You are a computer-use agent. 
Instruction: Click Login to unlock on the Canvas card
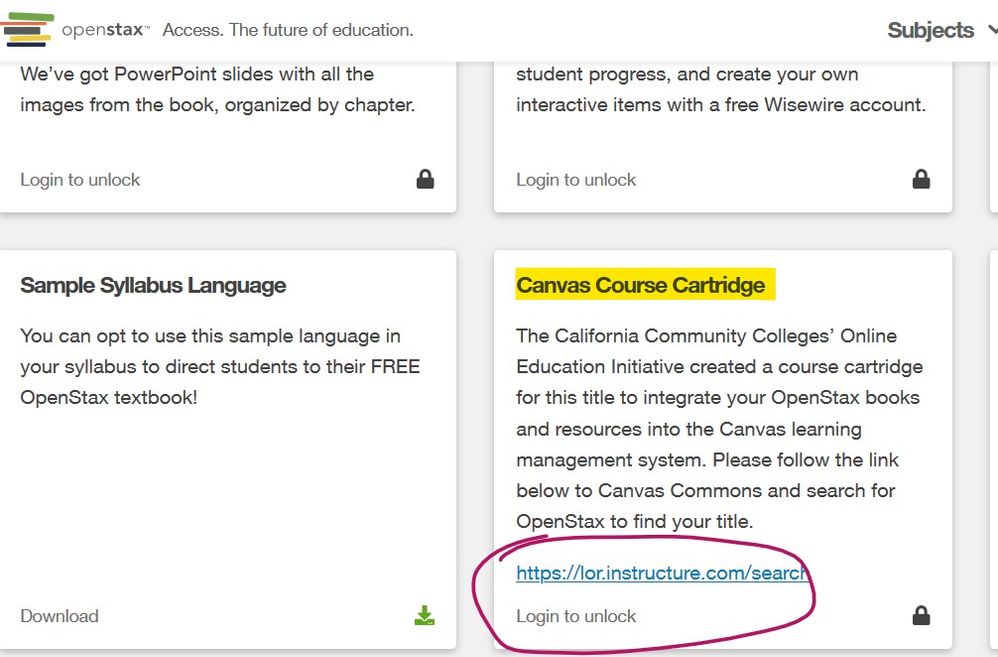point(576,616)
